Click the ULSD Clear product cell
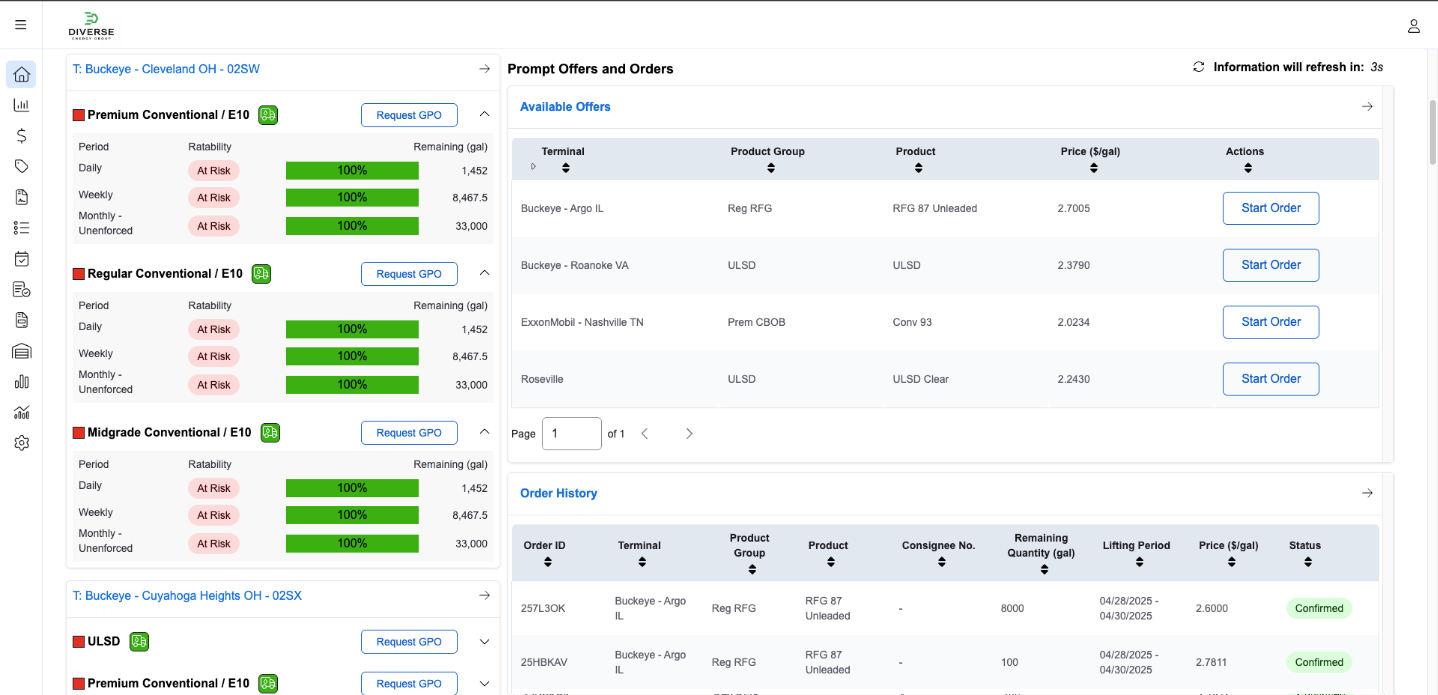1438x695 pixels. click(x=921, y=379)
